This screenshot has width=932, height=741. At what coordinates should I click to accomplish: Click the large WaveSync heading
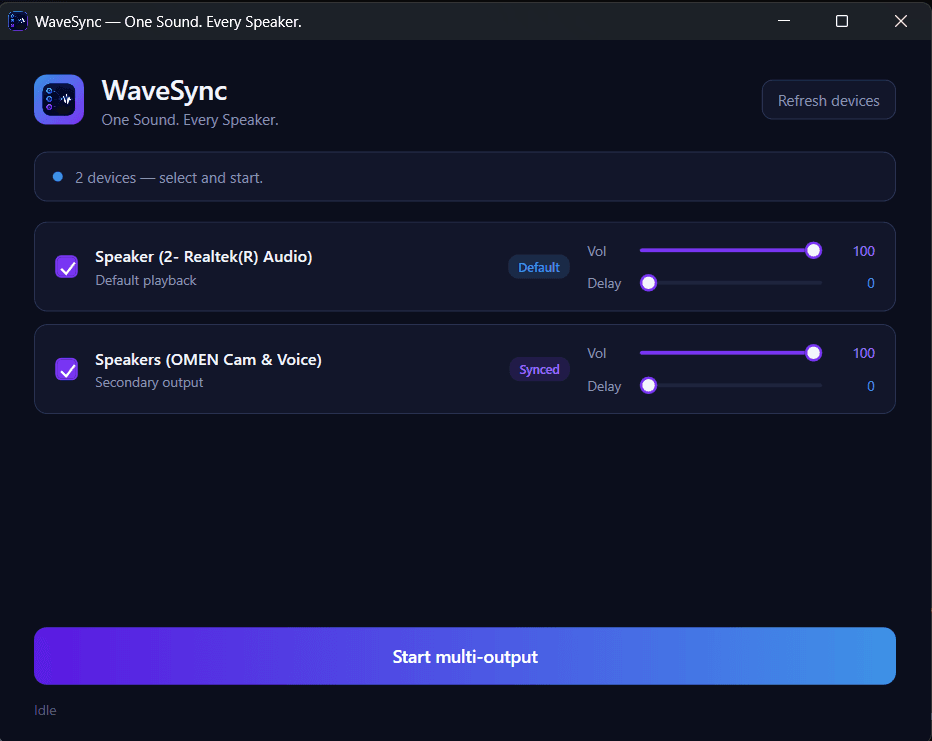165,91
